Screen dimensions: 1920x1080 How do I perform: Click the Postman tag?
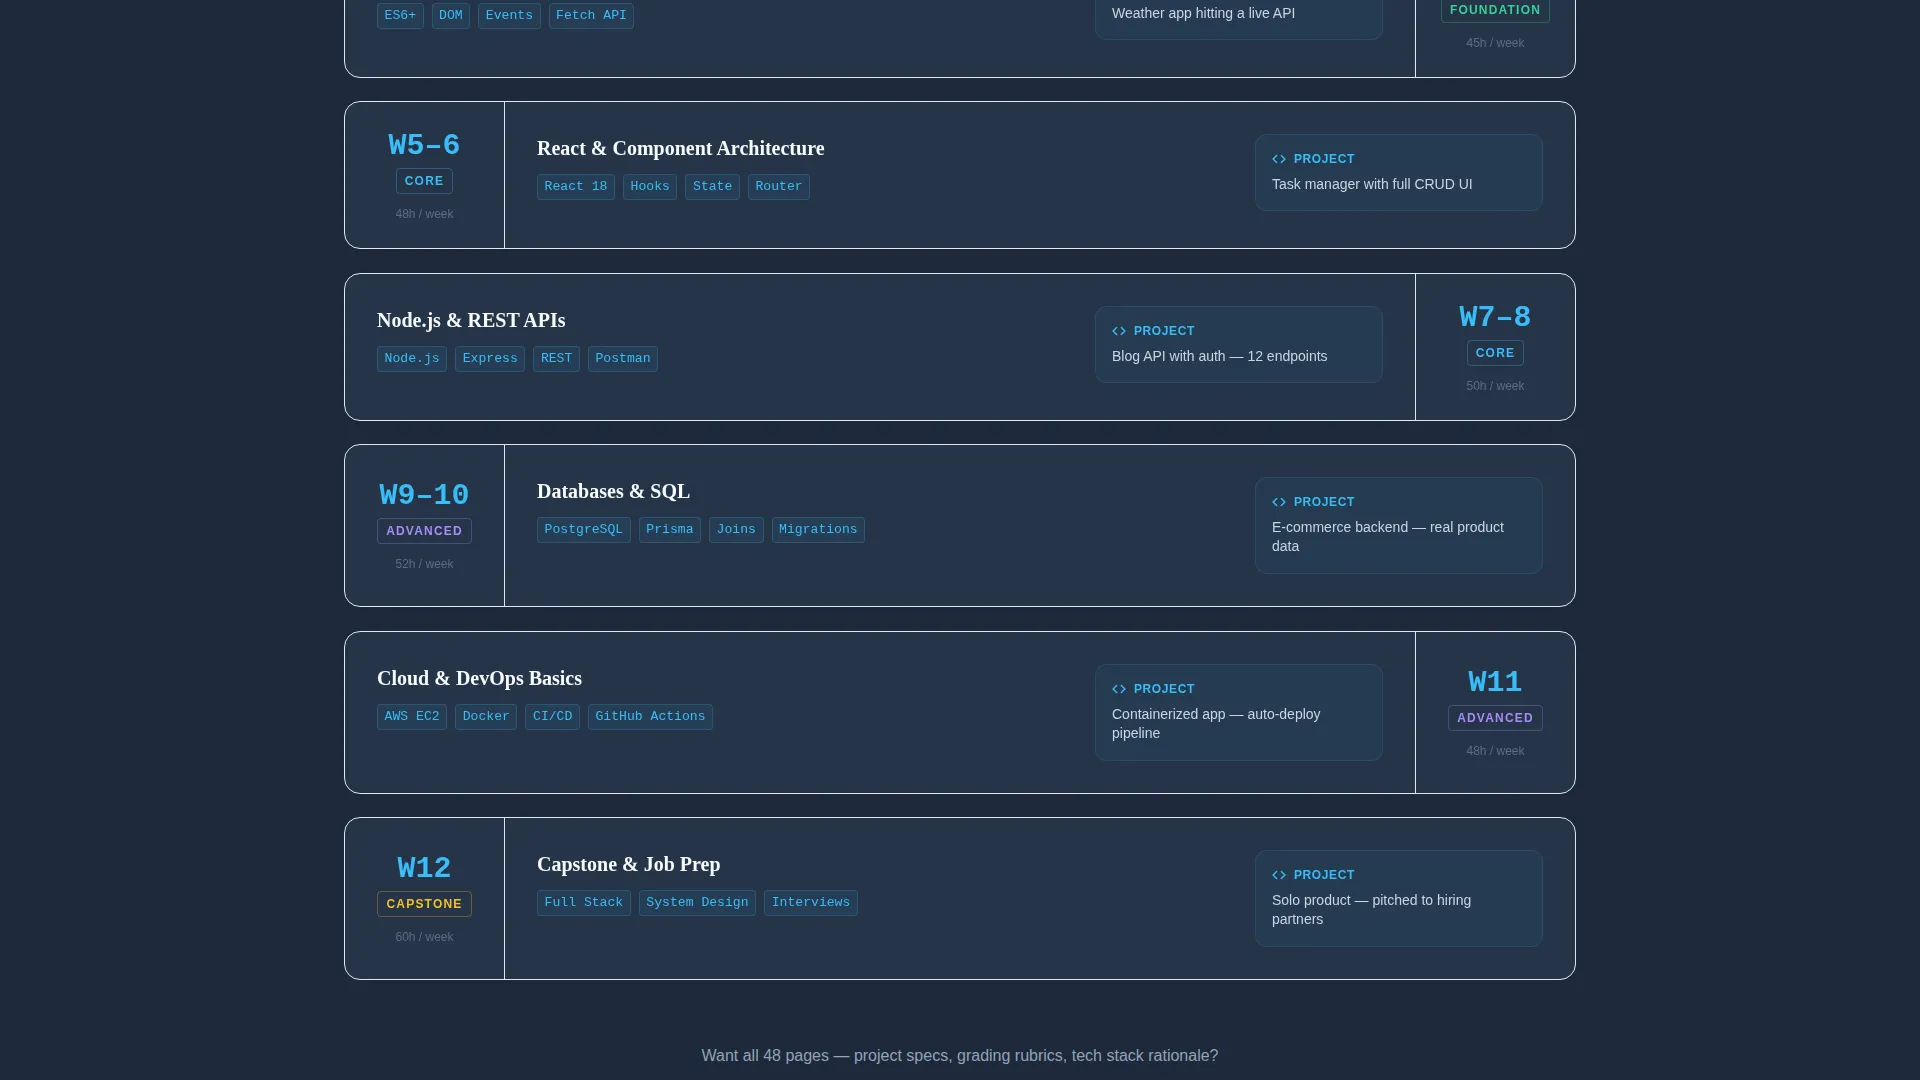pos(623,359)
